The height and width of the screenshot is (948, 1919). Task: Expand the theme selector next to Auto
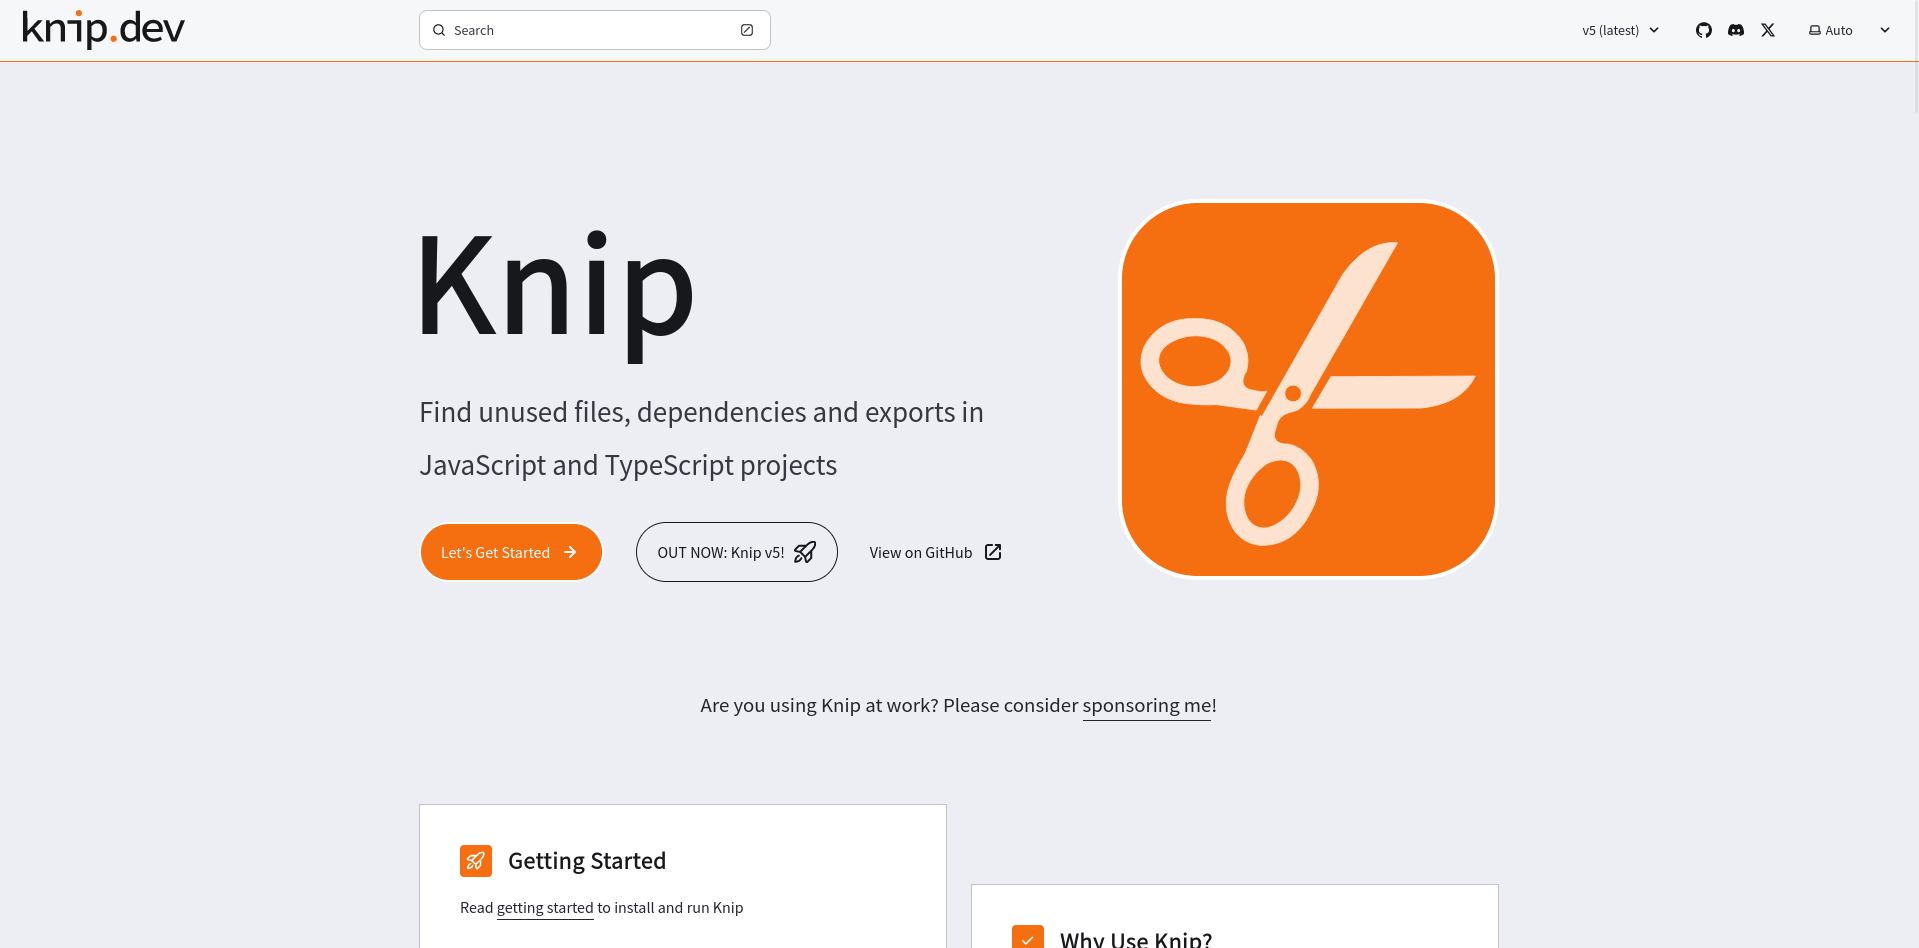(1885, 30)
